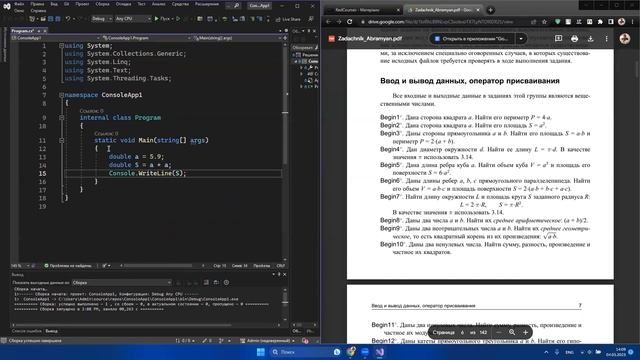Click green shield extension icon

[558, 22]
